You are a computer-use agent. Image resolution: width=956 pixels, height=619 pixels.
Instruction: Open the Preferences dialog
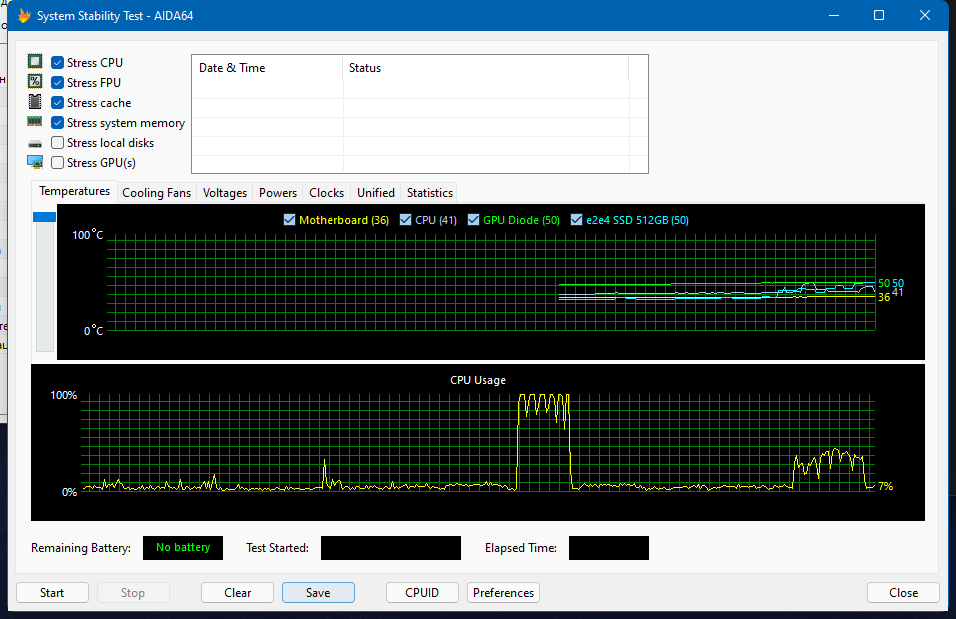click(503, 593)
